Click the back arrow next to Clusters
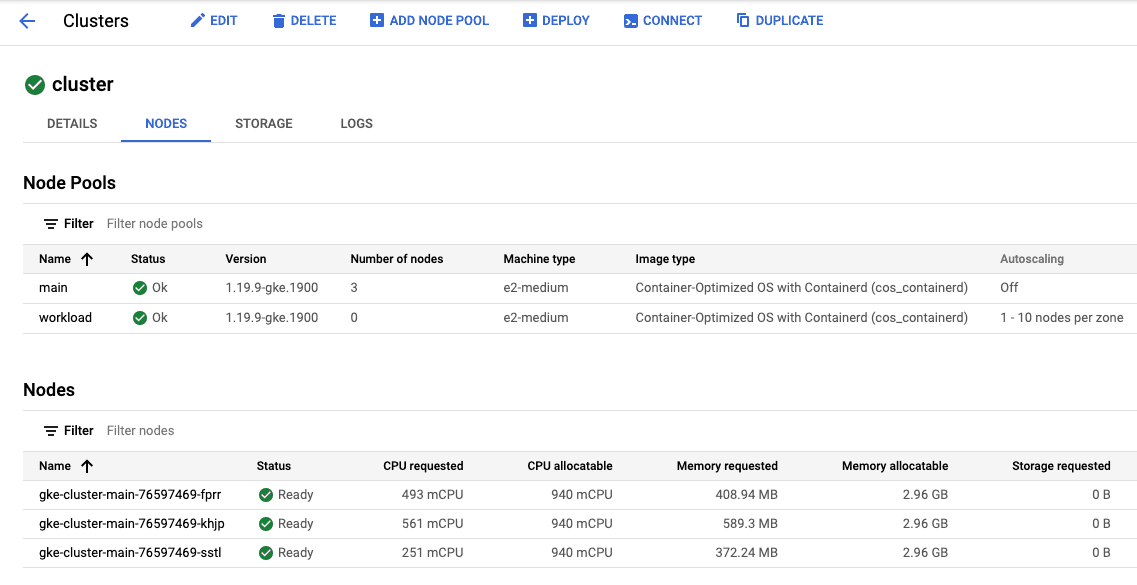 click(x=27, y=21)
